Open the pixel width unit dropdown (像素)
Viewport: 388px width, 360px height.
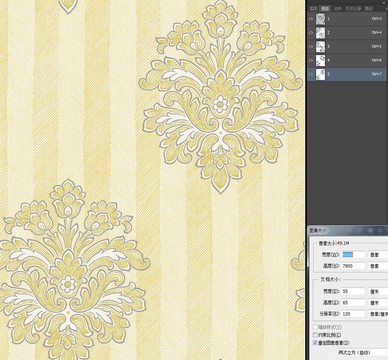(378, 255)
